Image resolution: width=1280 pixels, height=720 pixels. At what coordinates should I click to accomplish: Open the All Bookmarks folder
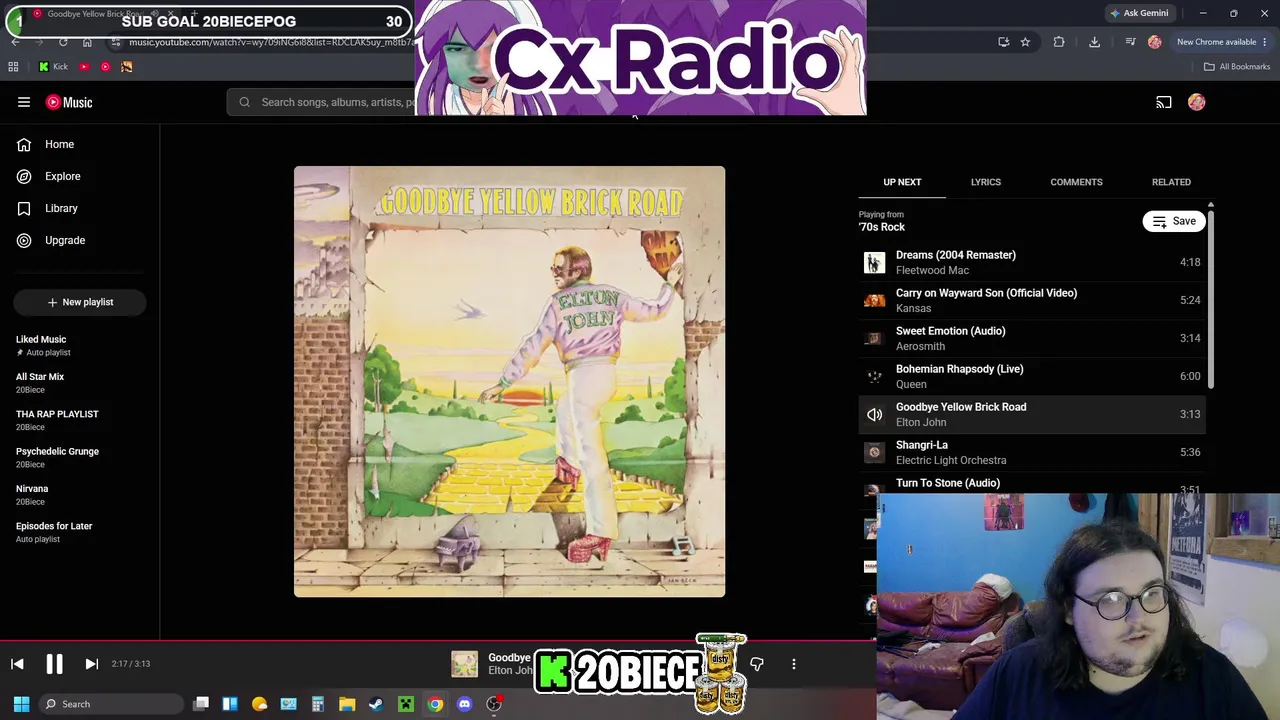coord(1237,67)
